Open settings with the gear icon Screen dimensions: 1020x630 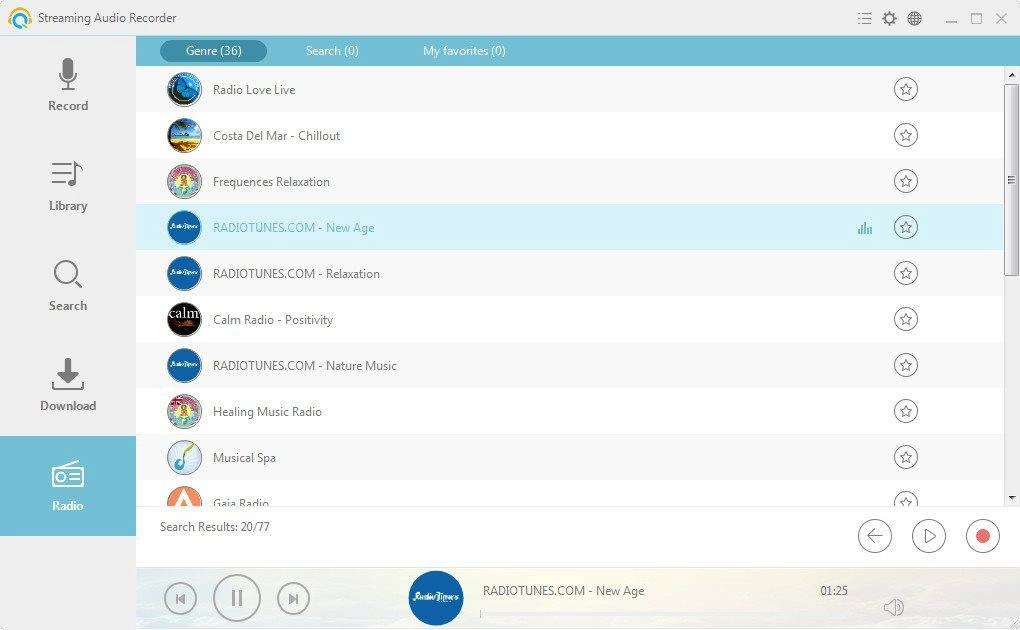[x=889, y=18]
